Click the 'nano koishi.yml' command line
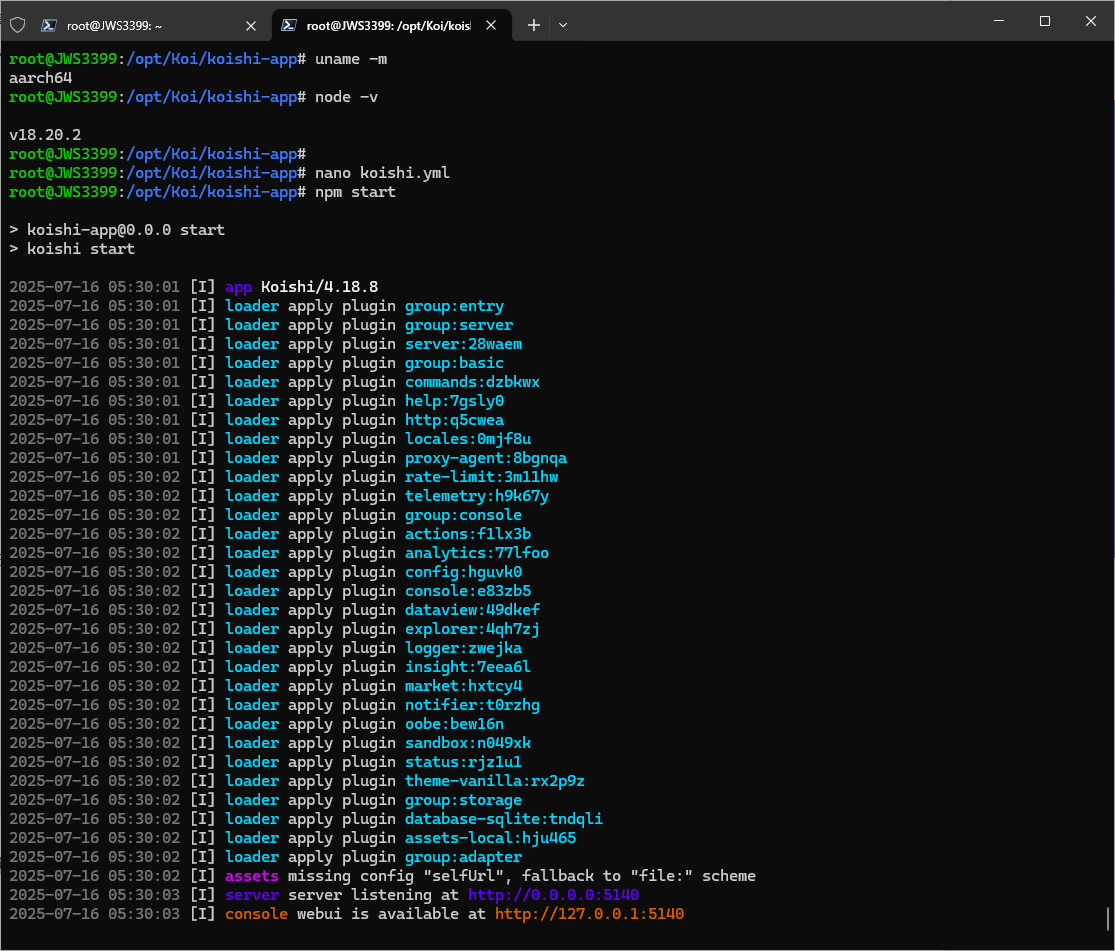The image size is (1115, 951). coord(382,173)
